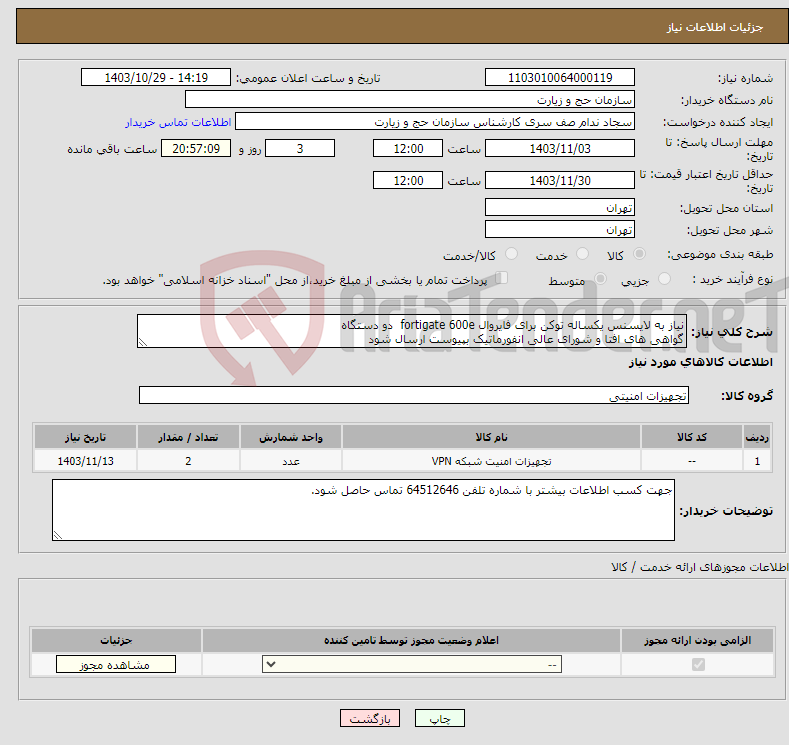Click the announcement date field 1403/10/29 - 14:19
The width and height of the screenshot is (789, 745).
[156, 77]
